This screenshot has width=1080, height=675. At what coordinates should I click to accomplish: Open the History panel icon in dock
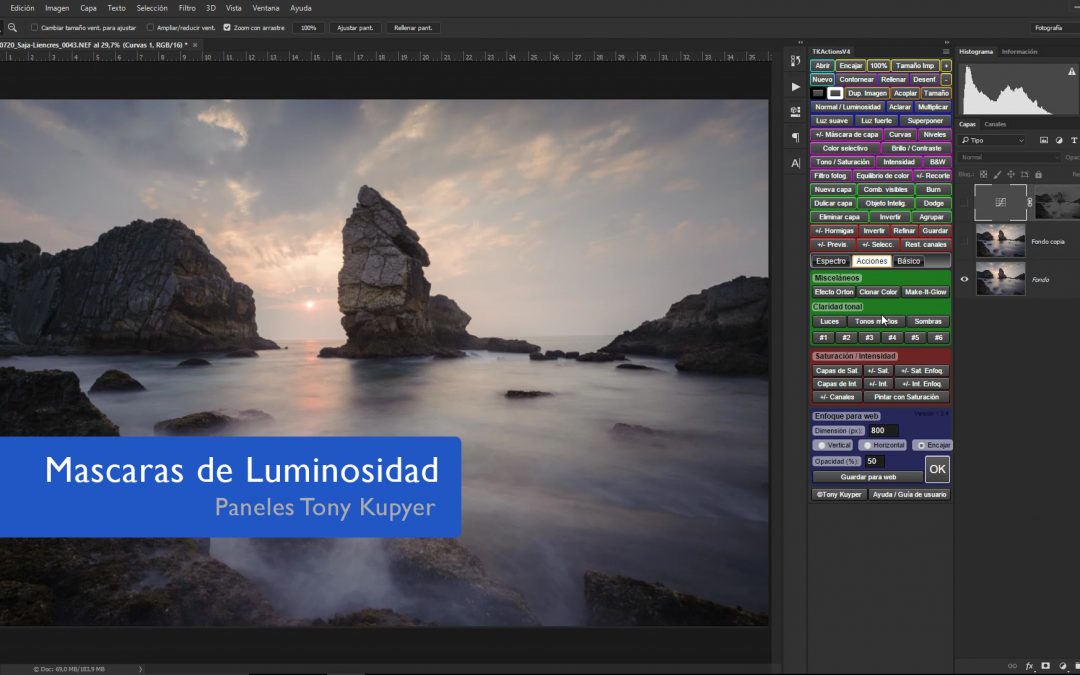(x=796, y=61)
